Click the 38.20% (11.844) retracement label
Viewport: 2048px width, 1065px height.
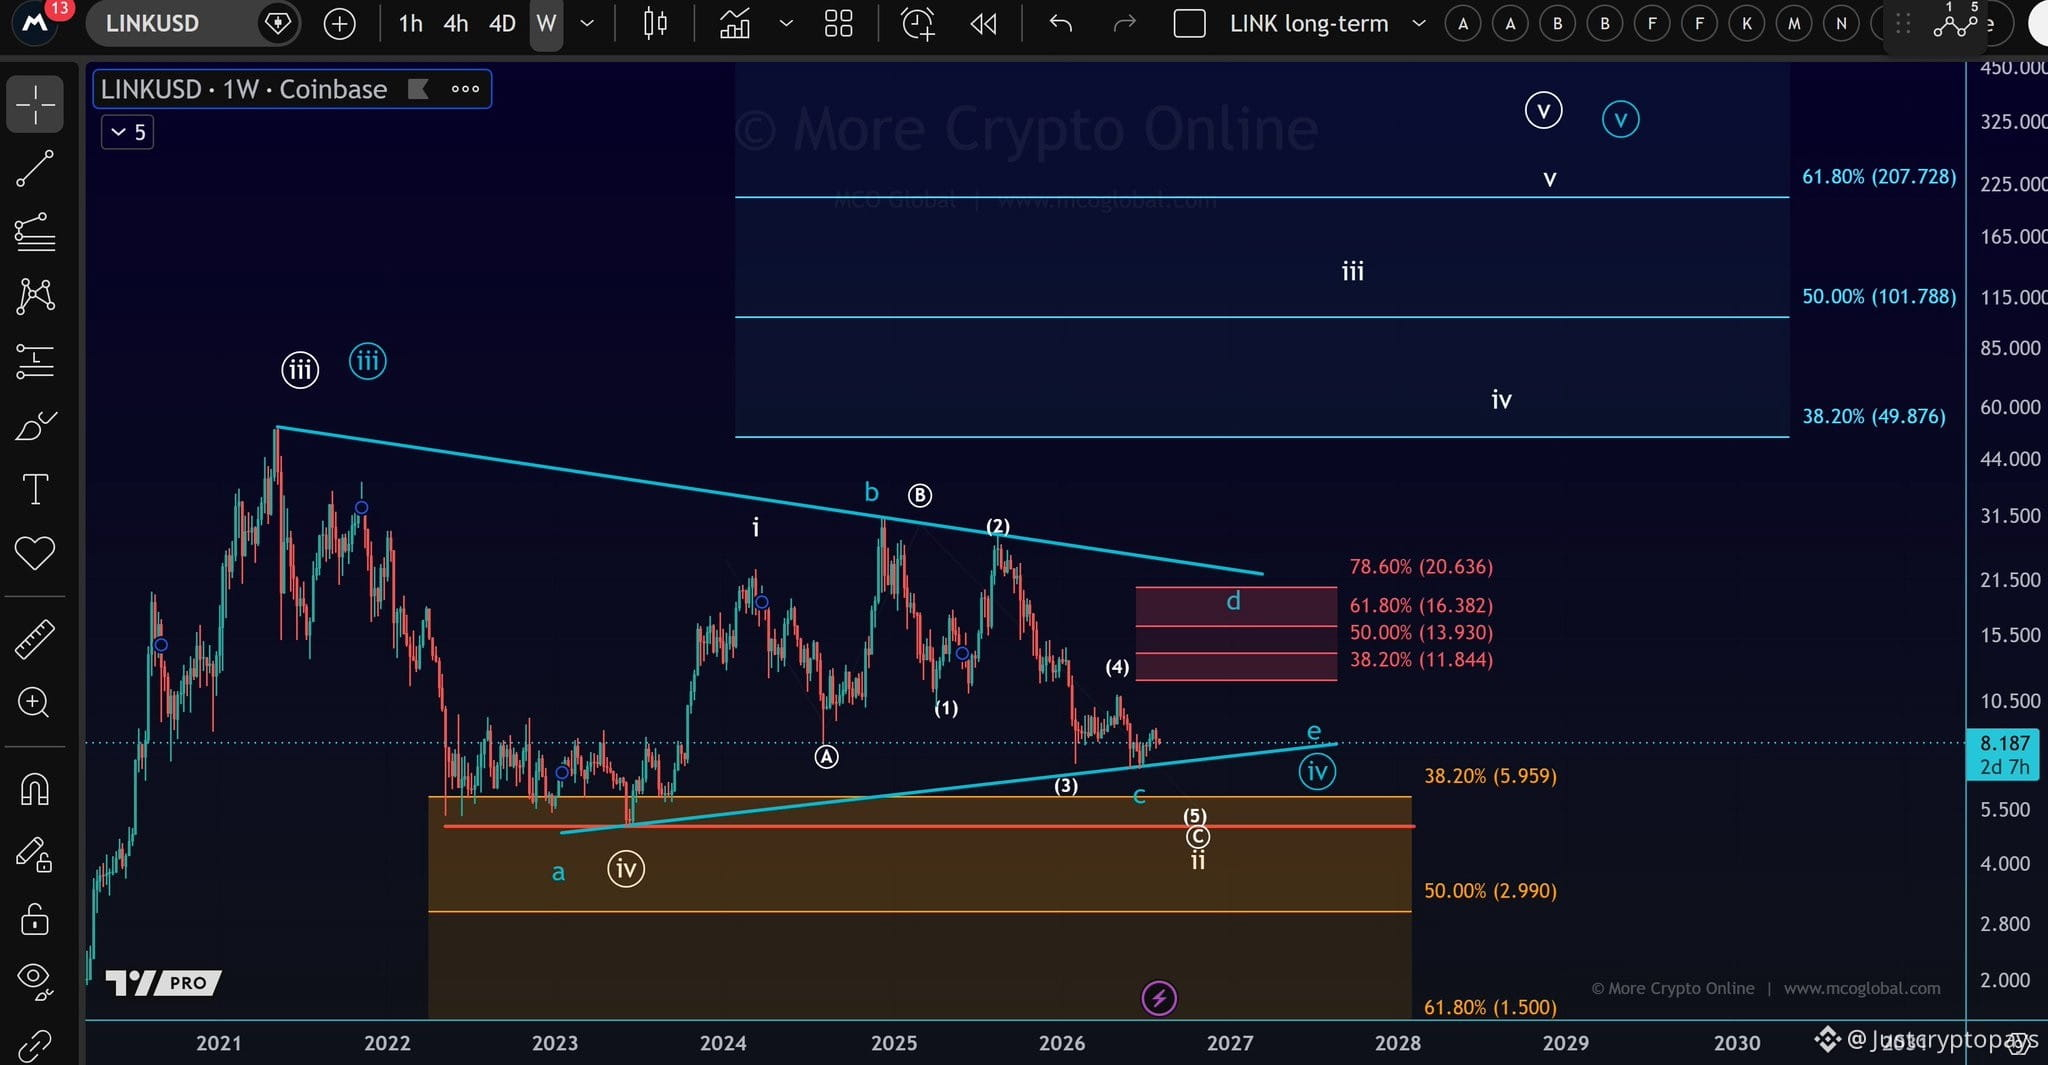tap(1421, 659)
